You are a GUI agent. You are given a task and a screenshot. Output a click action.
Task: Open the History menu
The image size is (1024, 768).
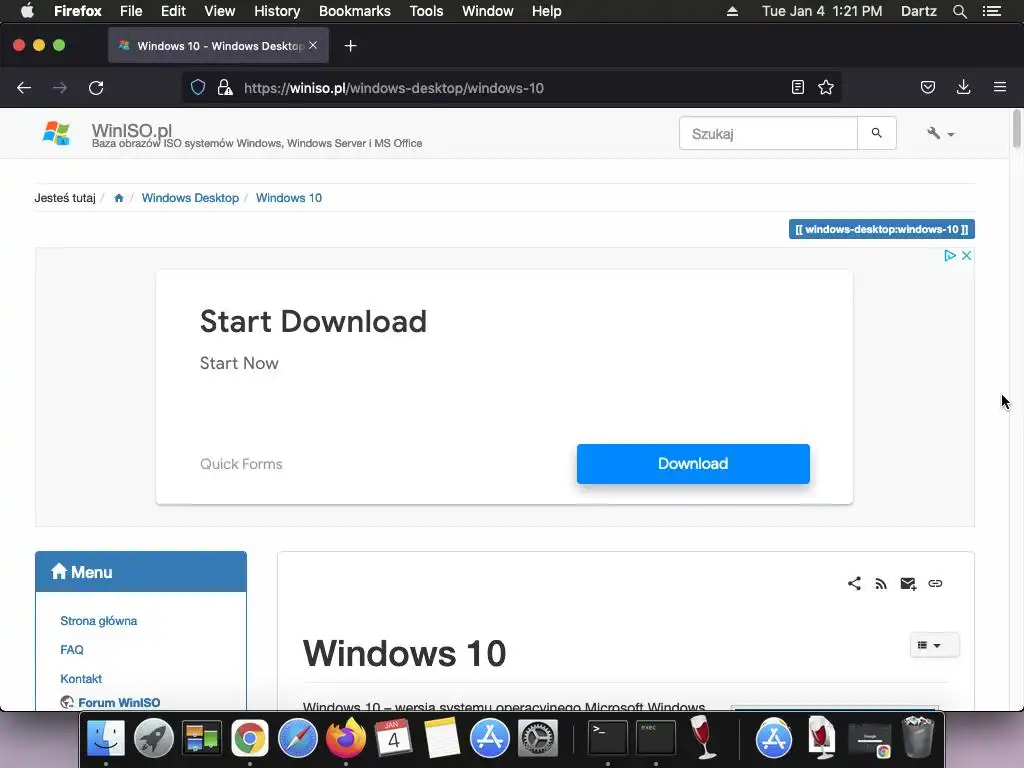(x=277, y=11)
